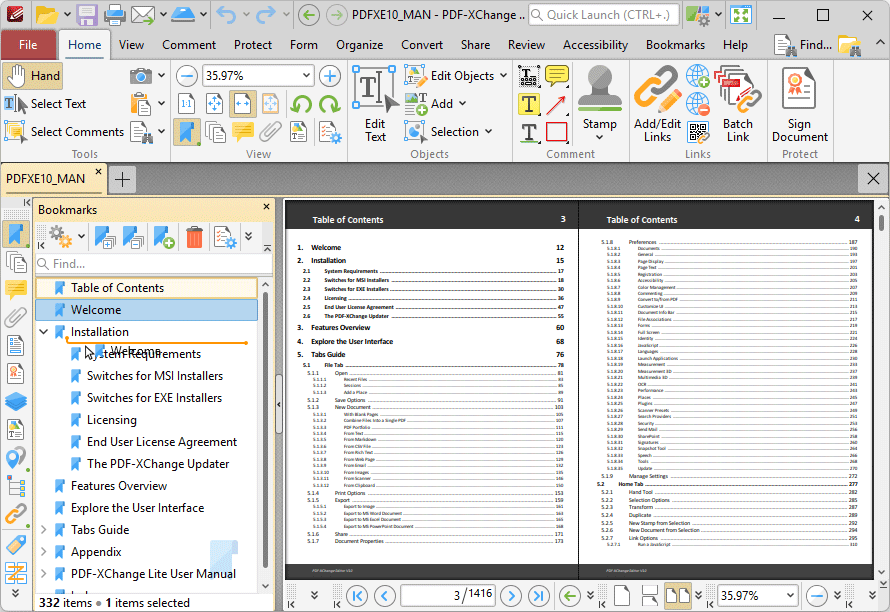Open the Layers pane in sidebar
The height and width of the screenshot is (612, 890).
click(15, 401)
